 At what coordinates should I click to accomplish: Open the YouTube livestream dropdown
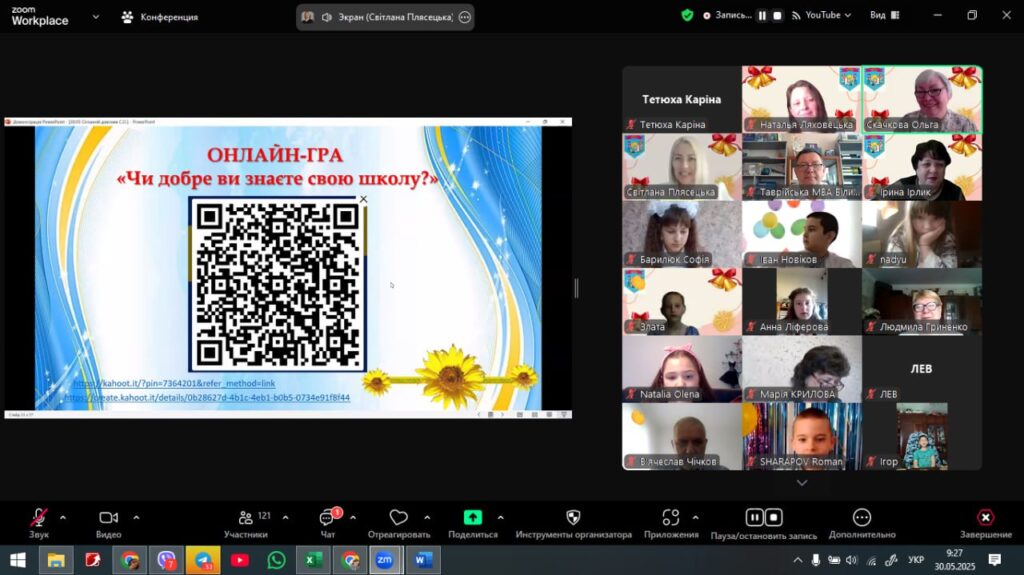point(822,15)
